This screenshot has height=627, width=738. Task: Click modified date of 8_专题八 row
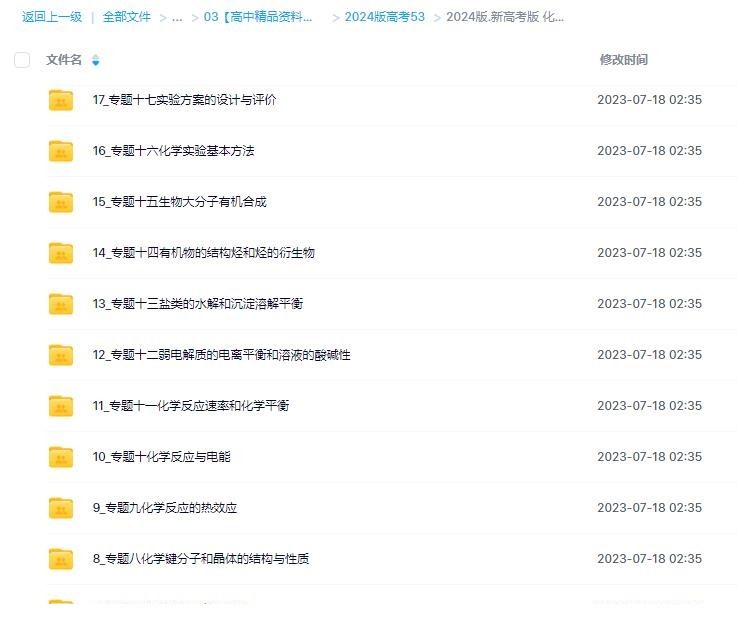click(x=650, y=559)
